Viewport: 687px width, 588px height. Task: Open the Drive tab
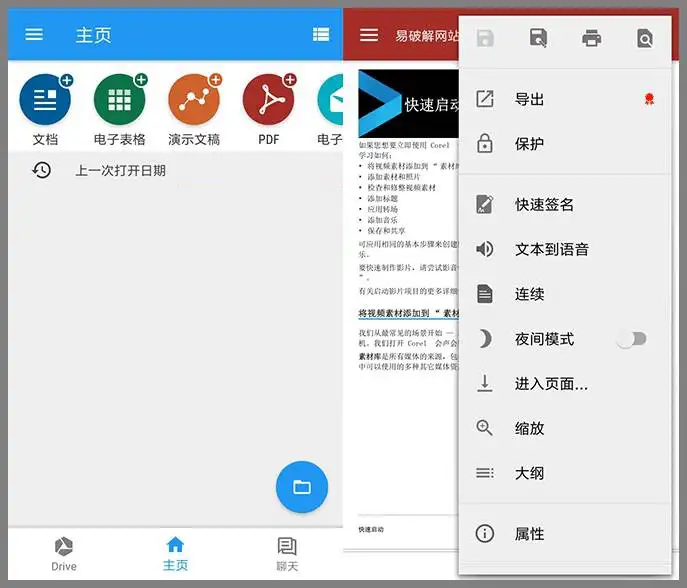click(63, 553)
